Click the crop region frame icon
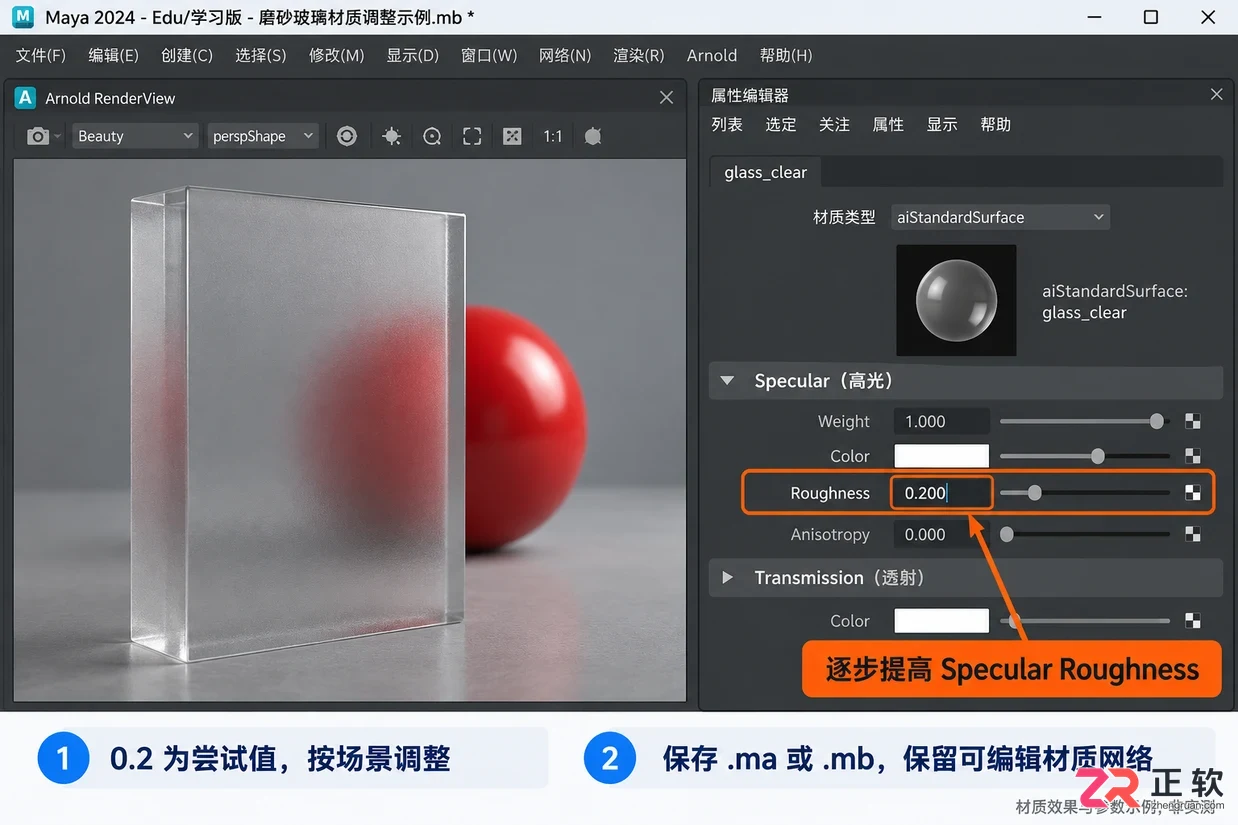 [472, 136]
